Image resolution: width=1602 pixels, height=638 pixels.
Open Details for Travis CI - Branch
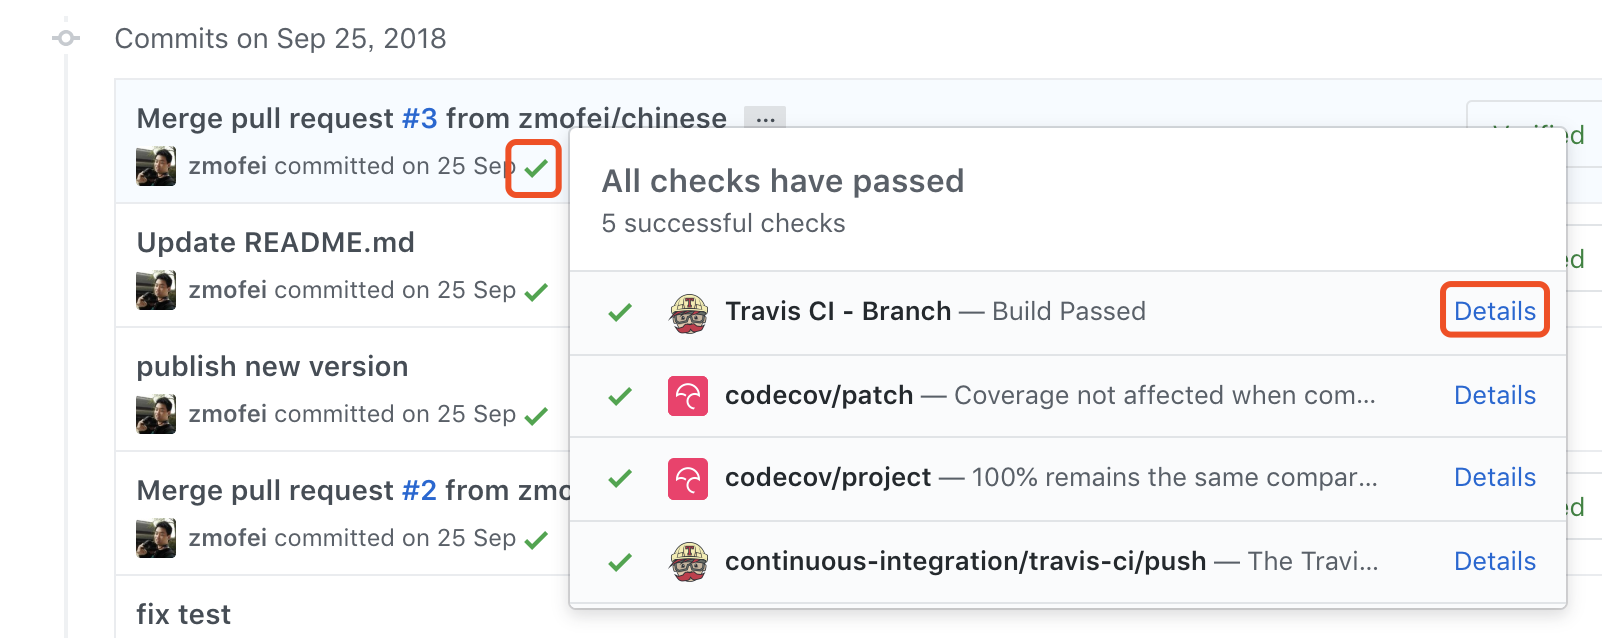tap(1495, 311)
